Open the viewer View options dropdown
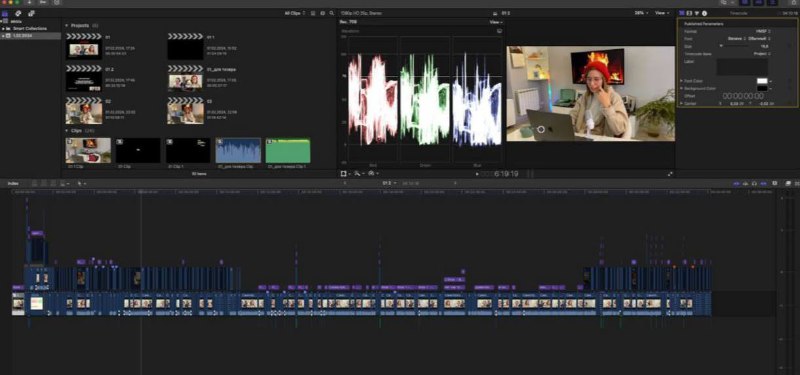800x375 pixels. (662, 13)
